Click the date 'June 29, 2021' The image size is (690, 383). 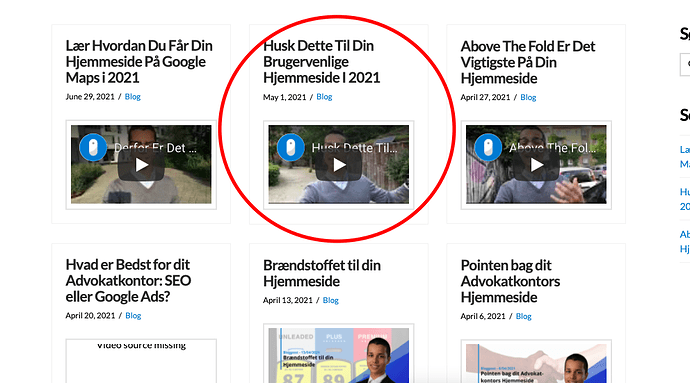click(90, 96)
